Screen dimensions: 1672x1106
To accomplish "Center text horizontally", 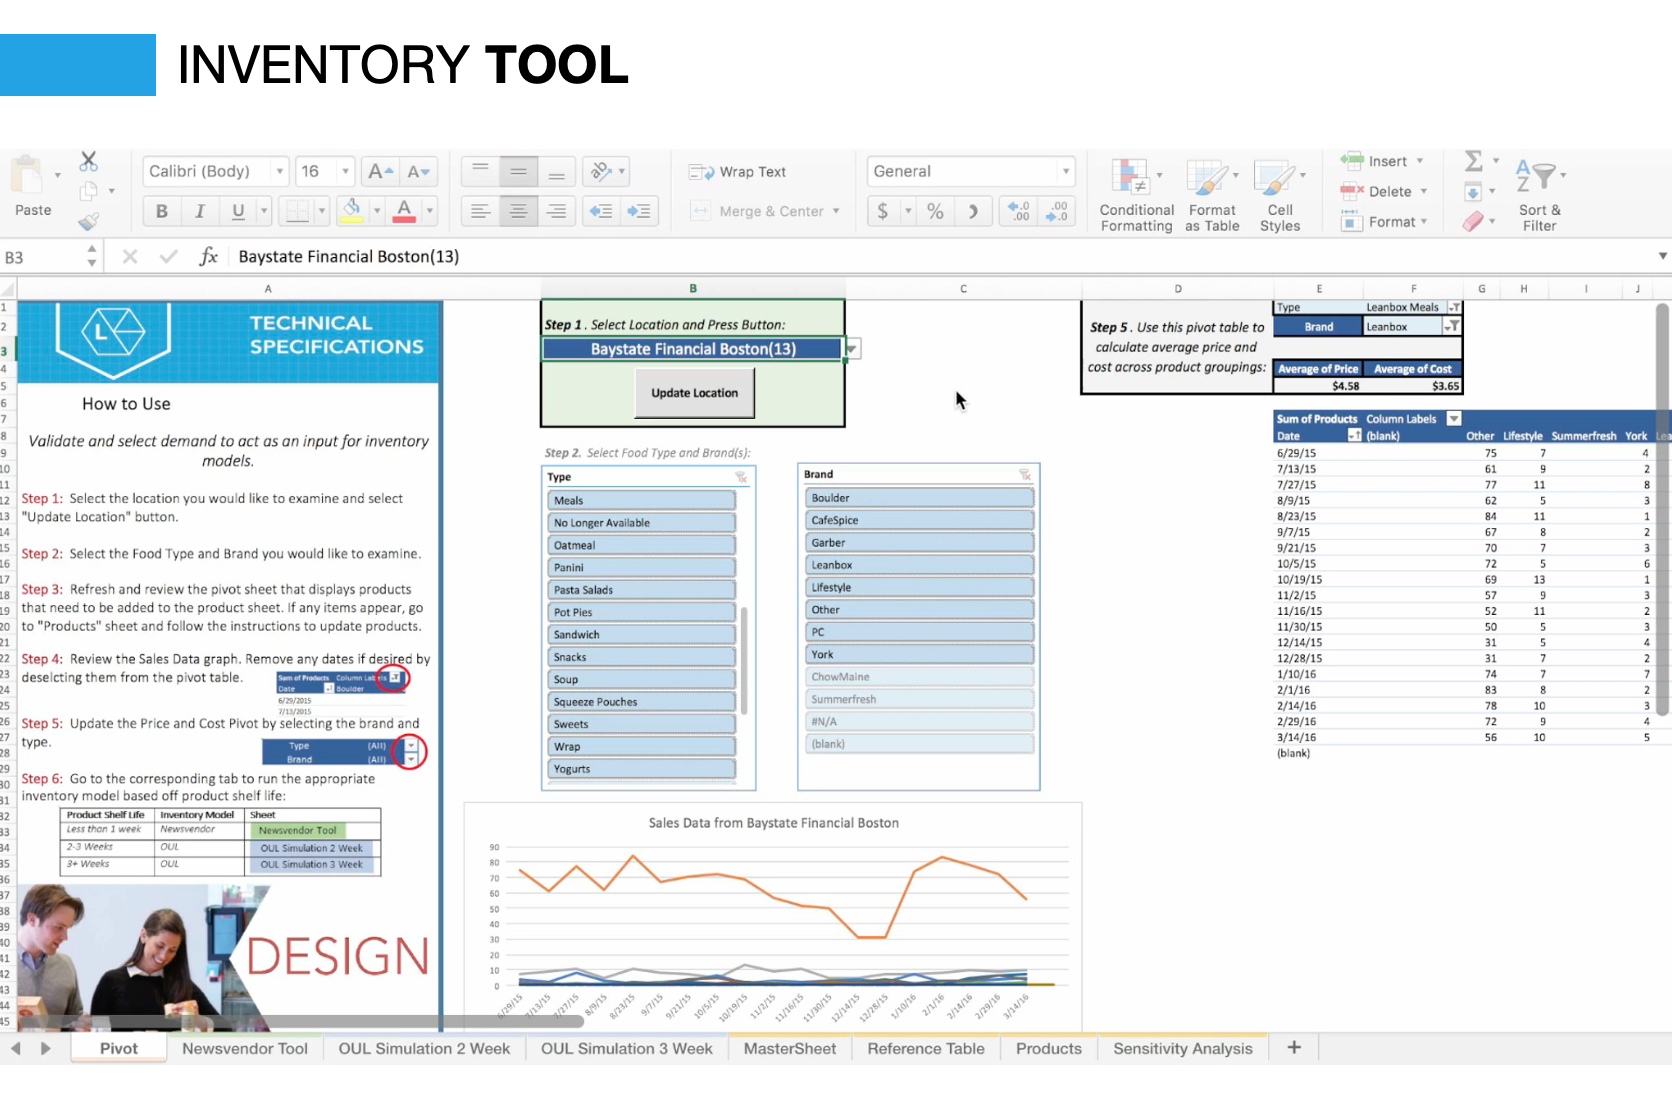I will (x=518, y=211).
